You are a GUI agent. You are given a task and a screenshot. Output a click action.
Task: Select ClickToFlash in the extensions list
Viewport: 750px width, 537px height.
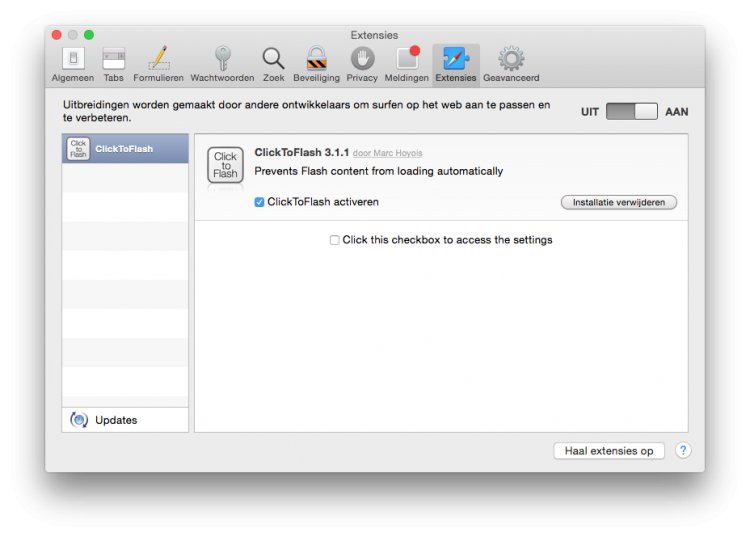tap(125, 149)
